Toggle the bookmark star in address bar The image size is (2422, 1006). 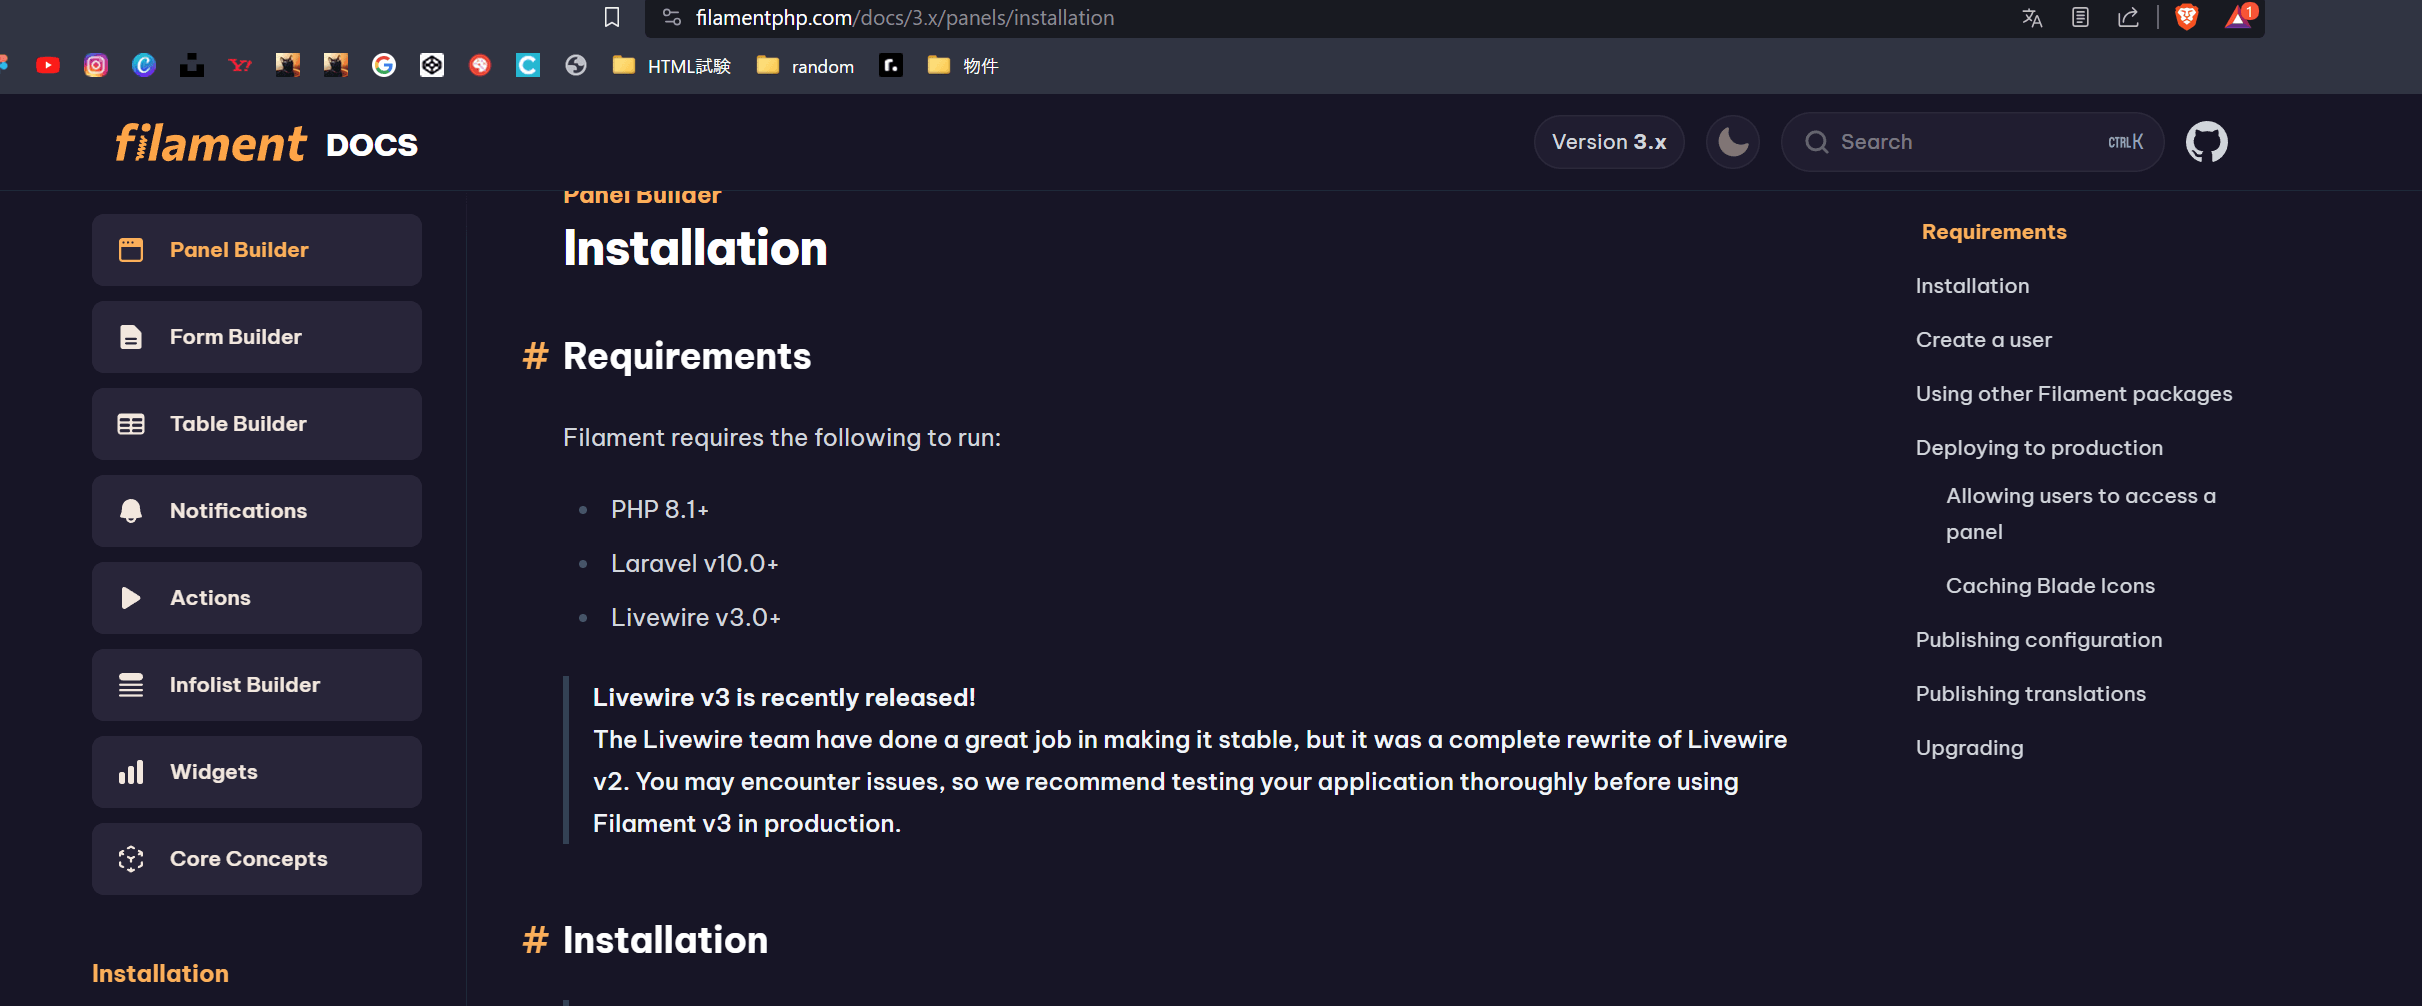coord(612,17)
